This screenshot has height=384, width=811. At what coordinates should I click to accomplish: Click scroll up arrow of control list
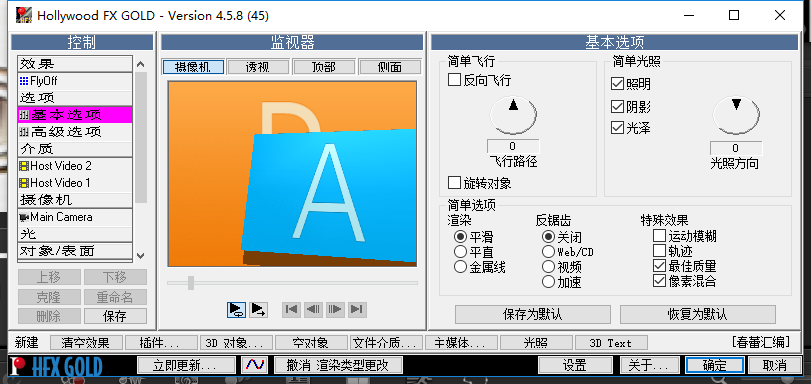pos(141,64)
